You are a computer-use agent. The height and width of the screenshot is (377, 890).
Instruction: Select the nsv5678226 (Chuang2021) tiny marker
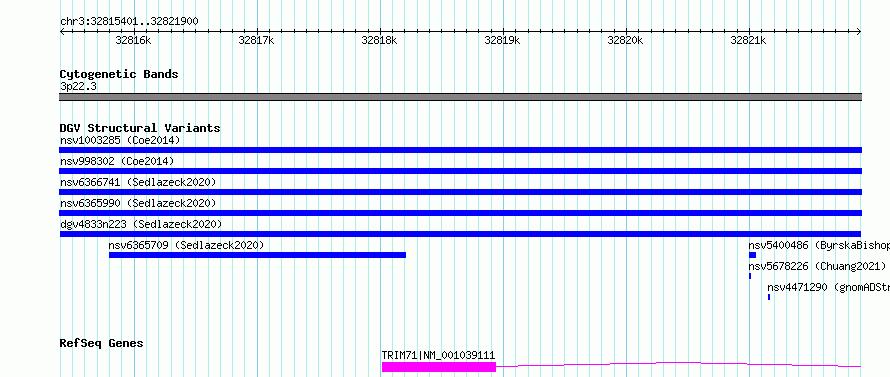tap(750, 276)
